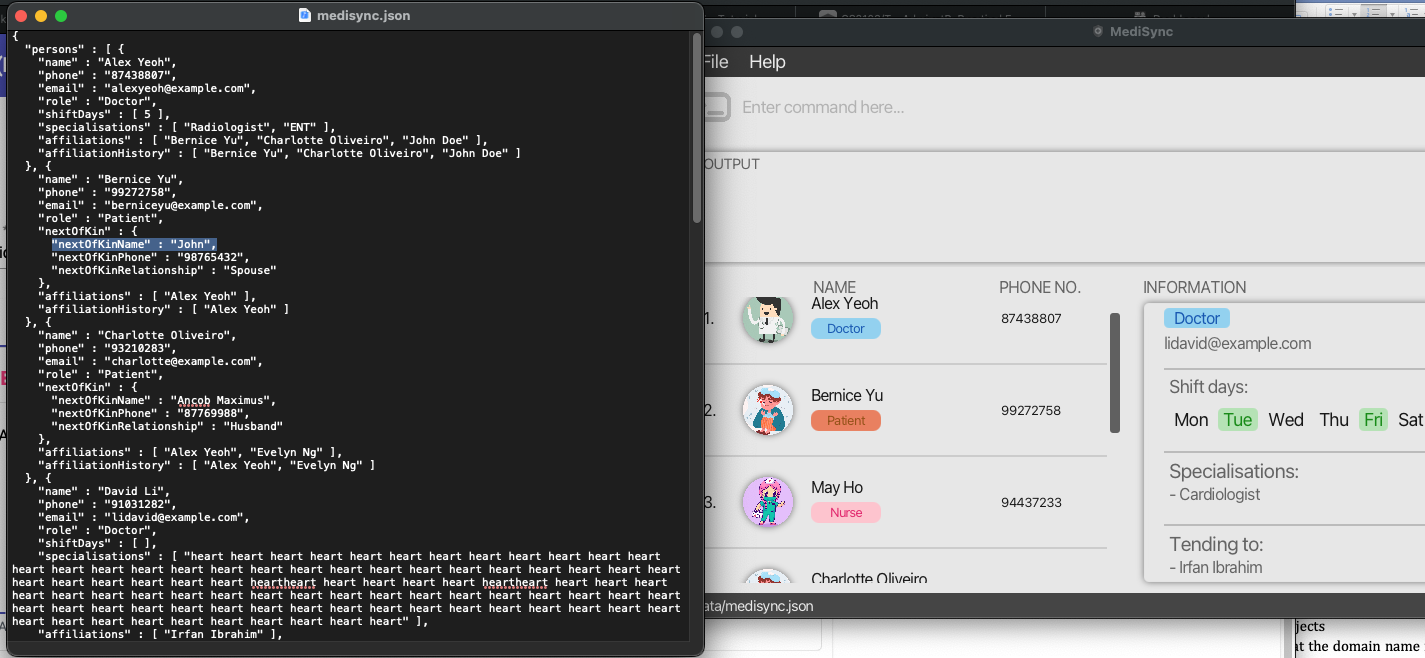Open the File menu in MediSync
1425x658 pixels.
coord(715,62)
